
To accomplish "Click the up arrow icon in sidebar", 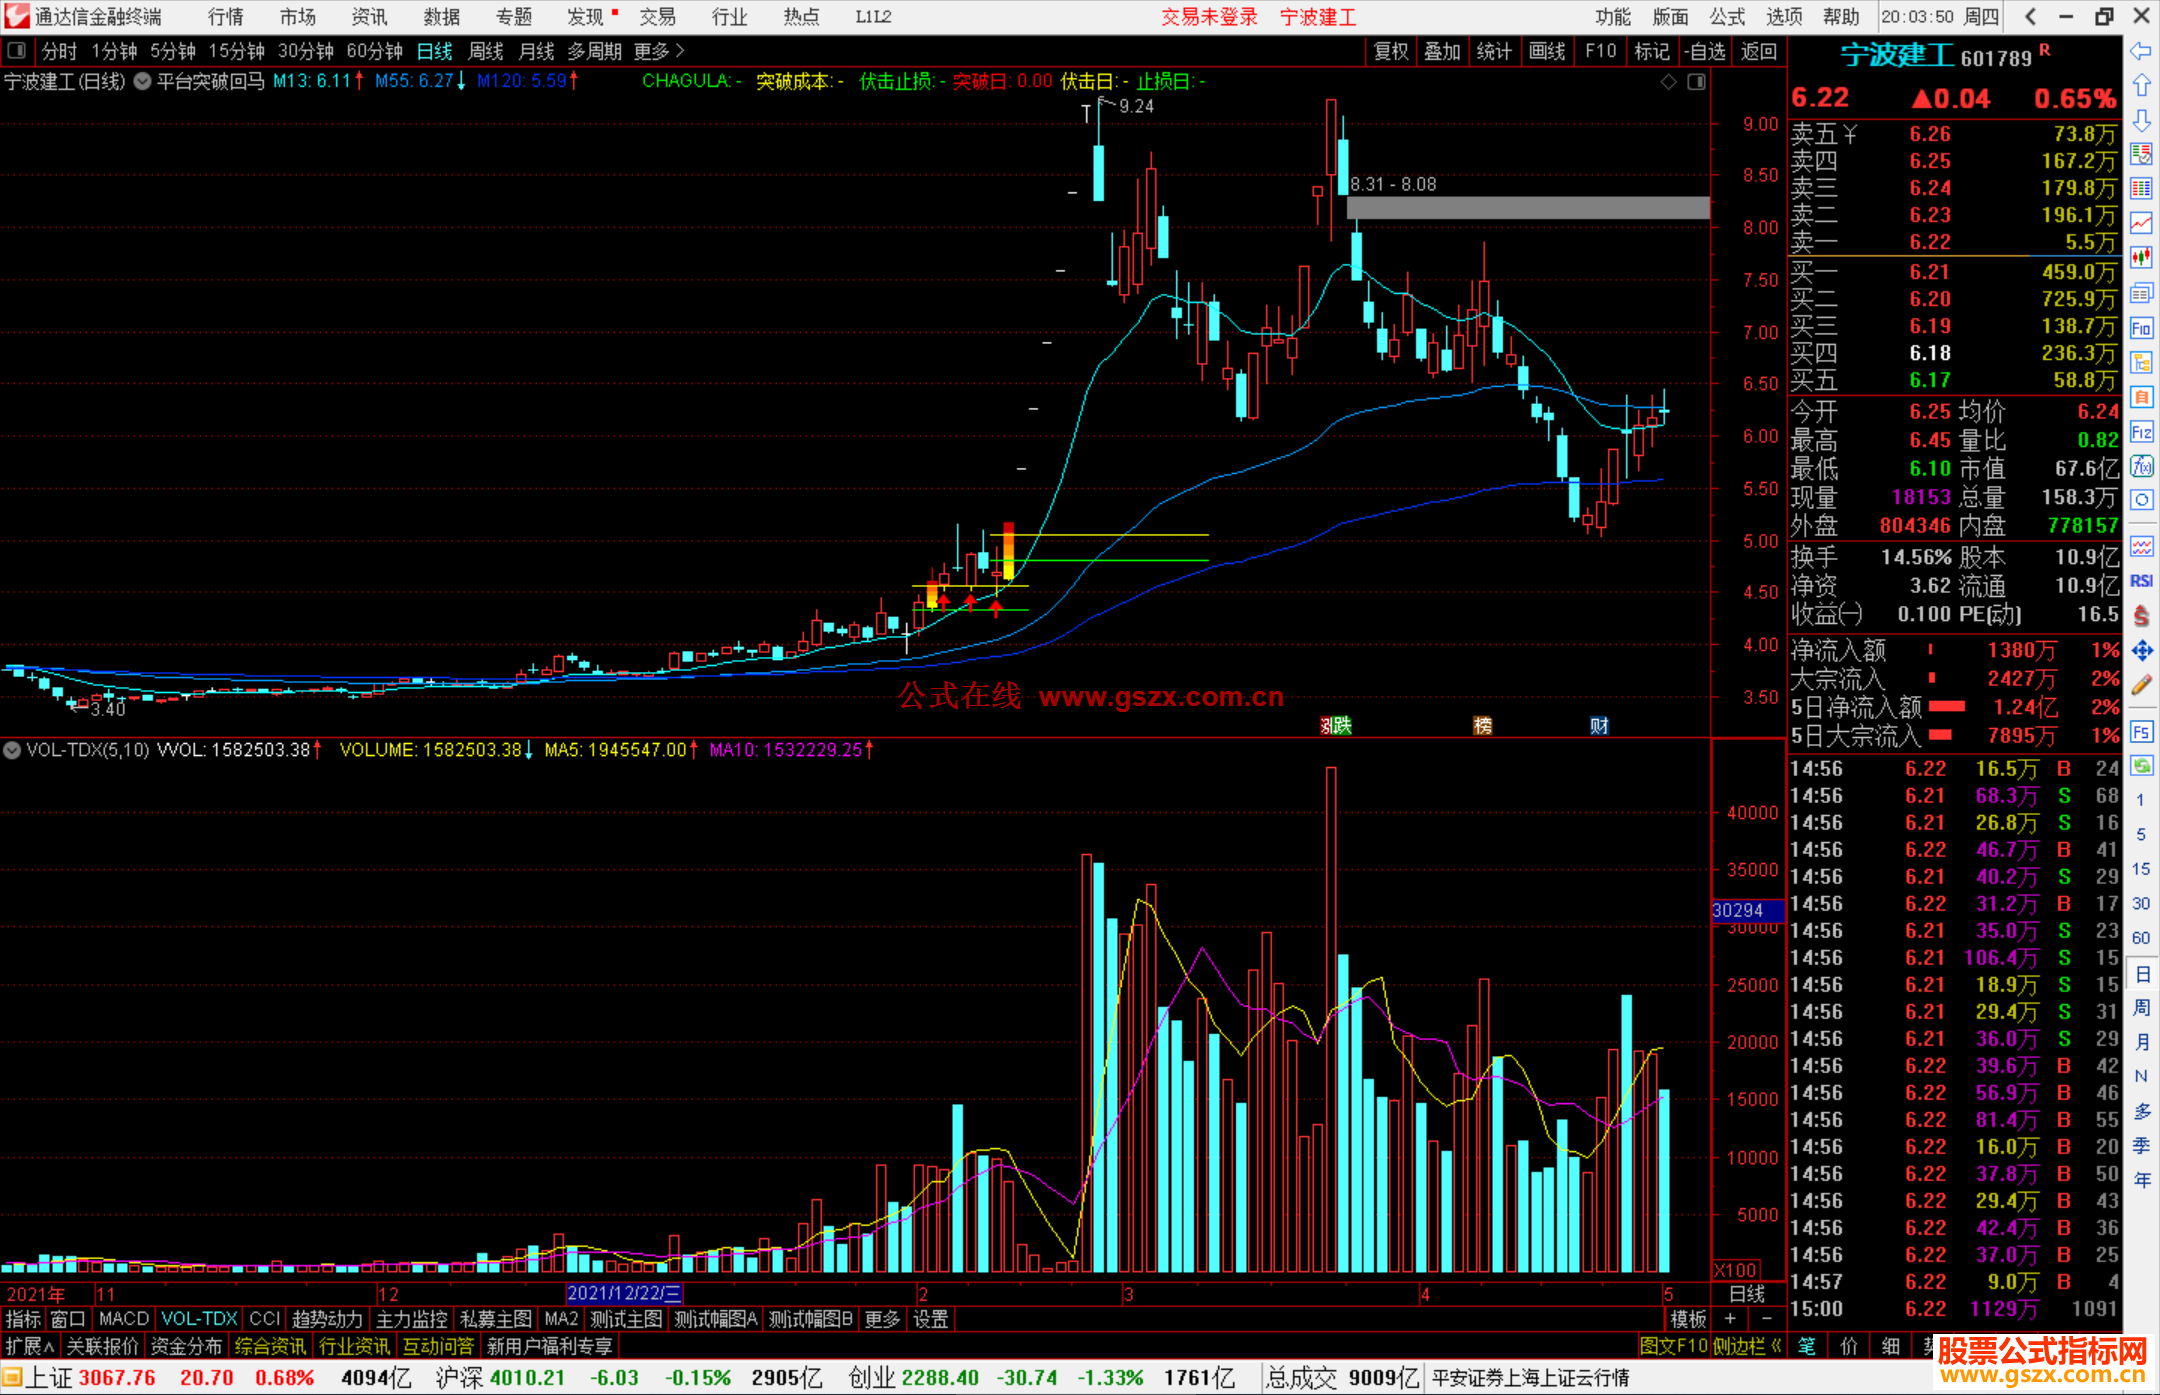I will point(2141,86).
